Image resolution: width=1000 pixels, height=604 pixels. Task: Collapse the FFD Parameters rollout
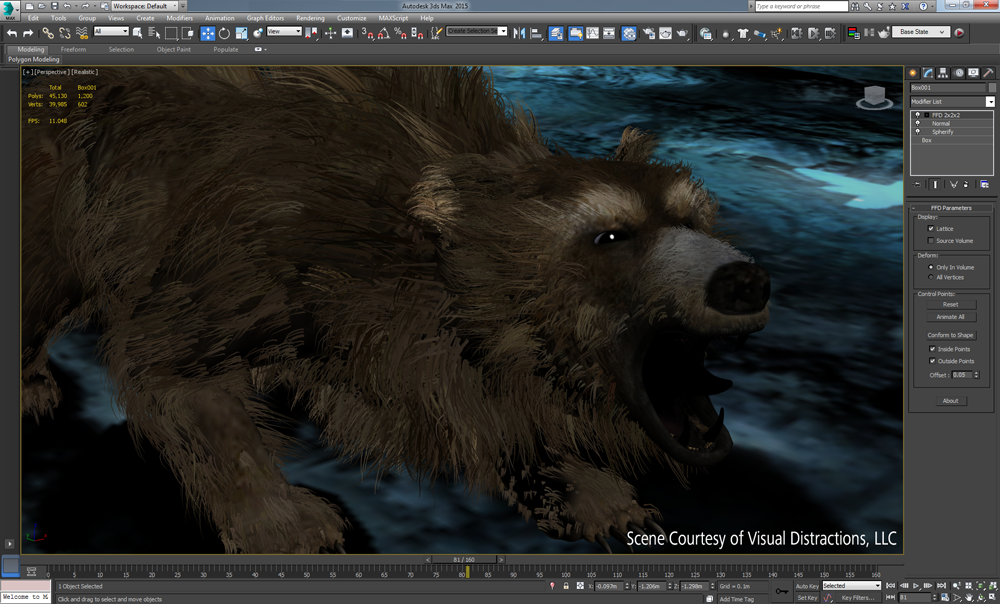pos(950,208)
